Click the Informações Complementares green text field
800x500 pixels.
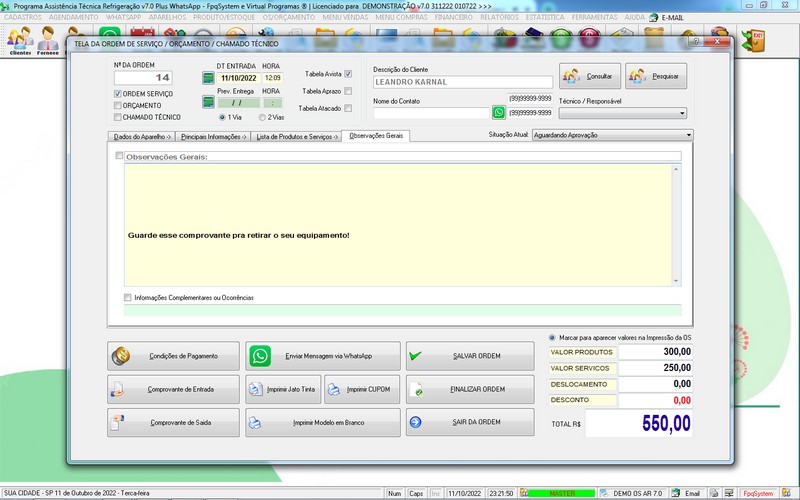pyautogui.click(x=403, y=310)
